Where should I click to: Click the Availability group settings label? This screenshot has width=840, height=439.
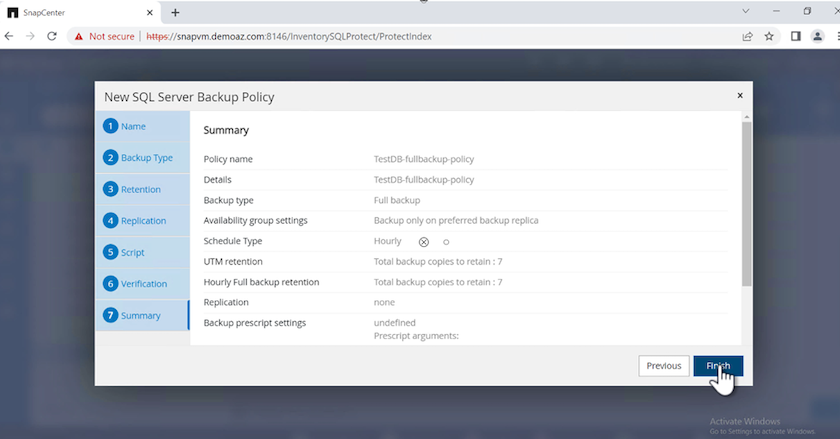[x=256, y=220]
